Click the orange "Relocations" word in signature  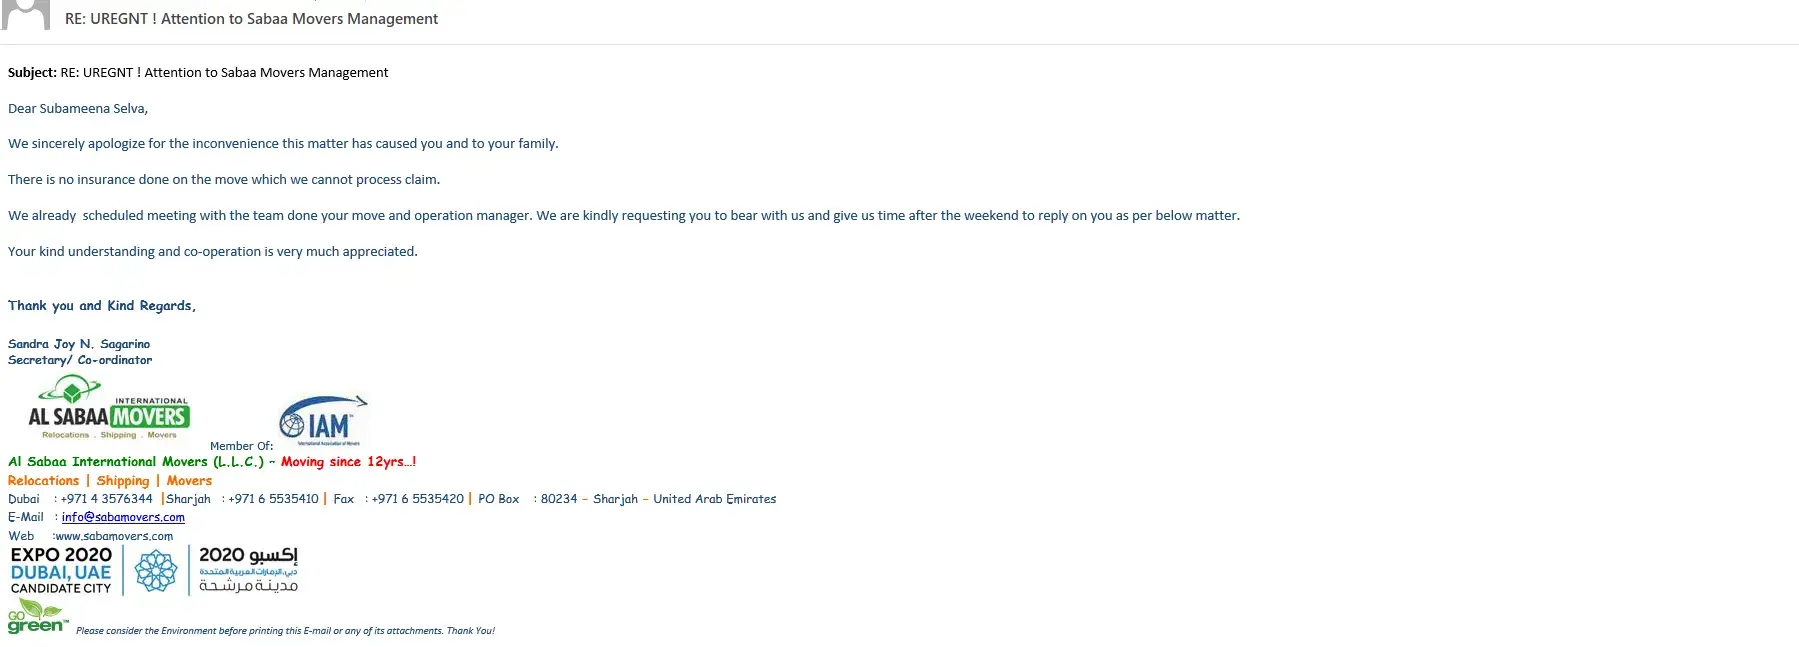[43, 481]
